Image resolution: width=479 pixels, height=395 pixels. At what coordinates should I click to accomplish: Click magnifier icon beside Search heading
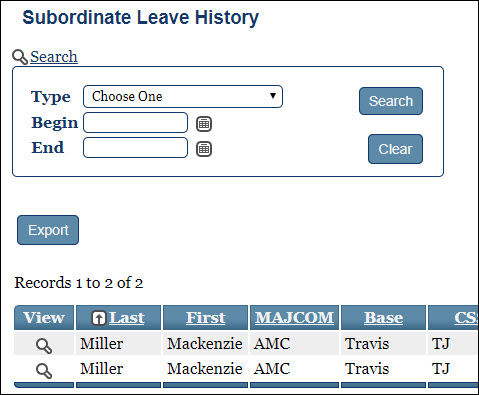(20, 57)
